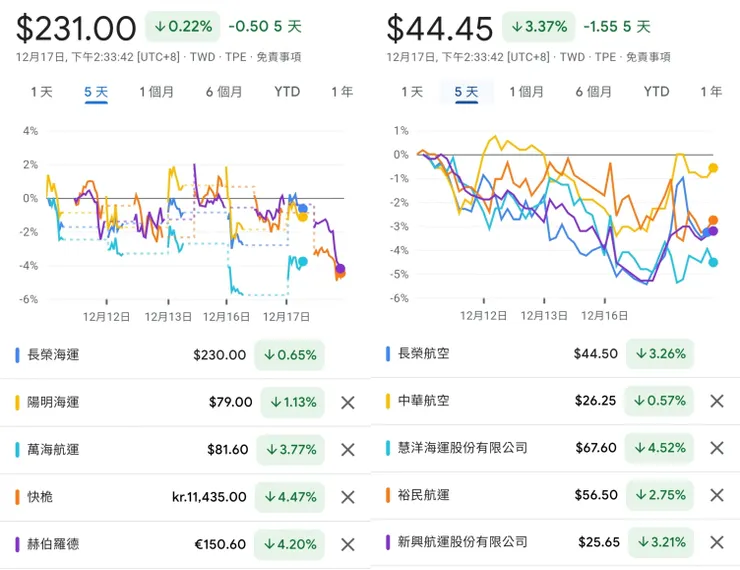Click the ↓3.37% change badge
The width and height of the screenshot is (740, 570).
tap(539, 26)
